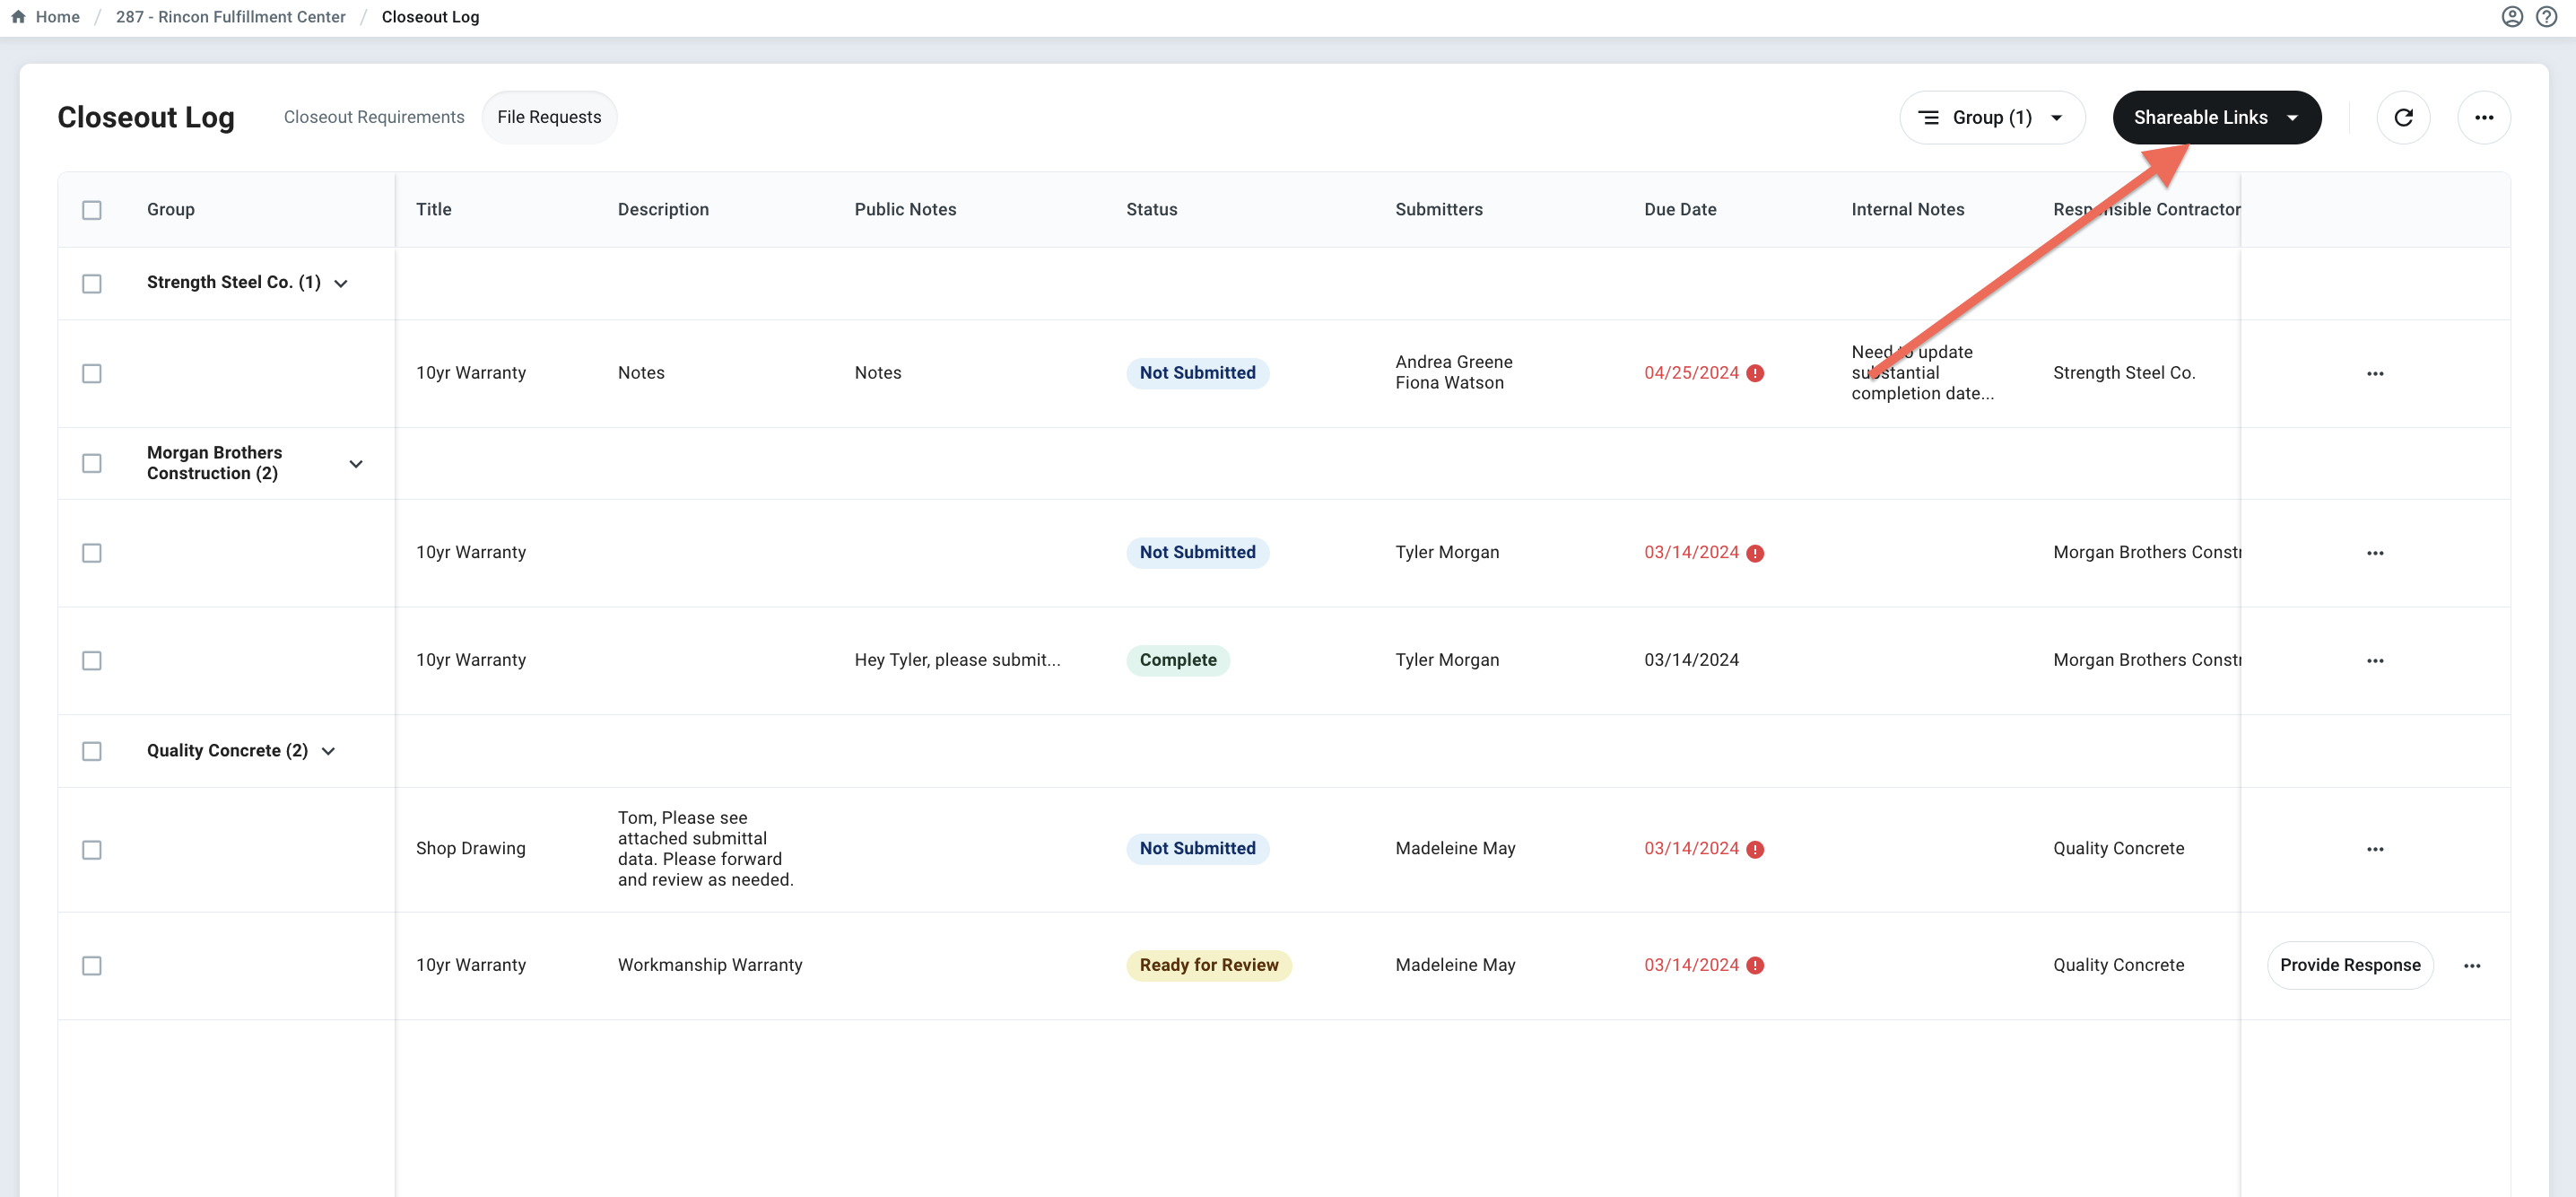Collapse Morgan Brothers Construction group
Image resolution: width=2576 pixels, height=1197 pixels.
[x=356, y=464]
